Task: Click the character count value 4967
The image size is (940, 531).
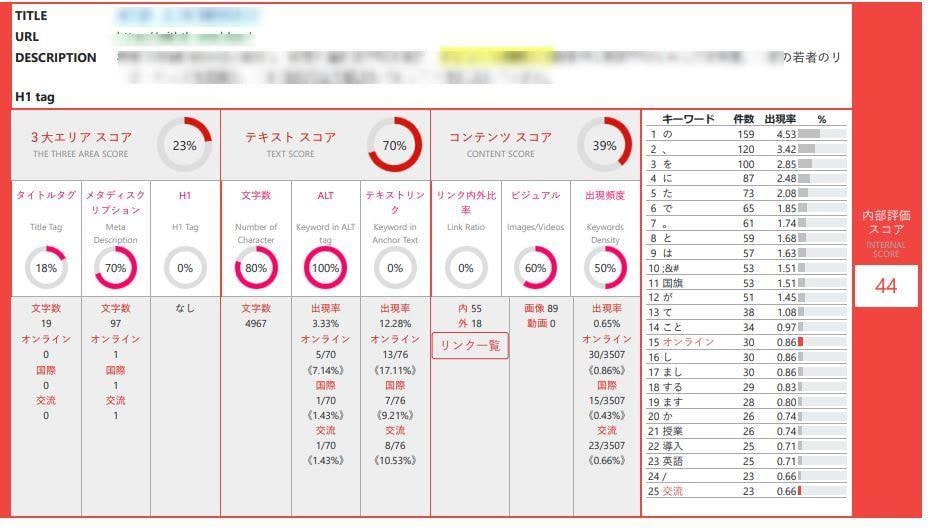Action: pyautogui.click(x=256, y=324)
